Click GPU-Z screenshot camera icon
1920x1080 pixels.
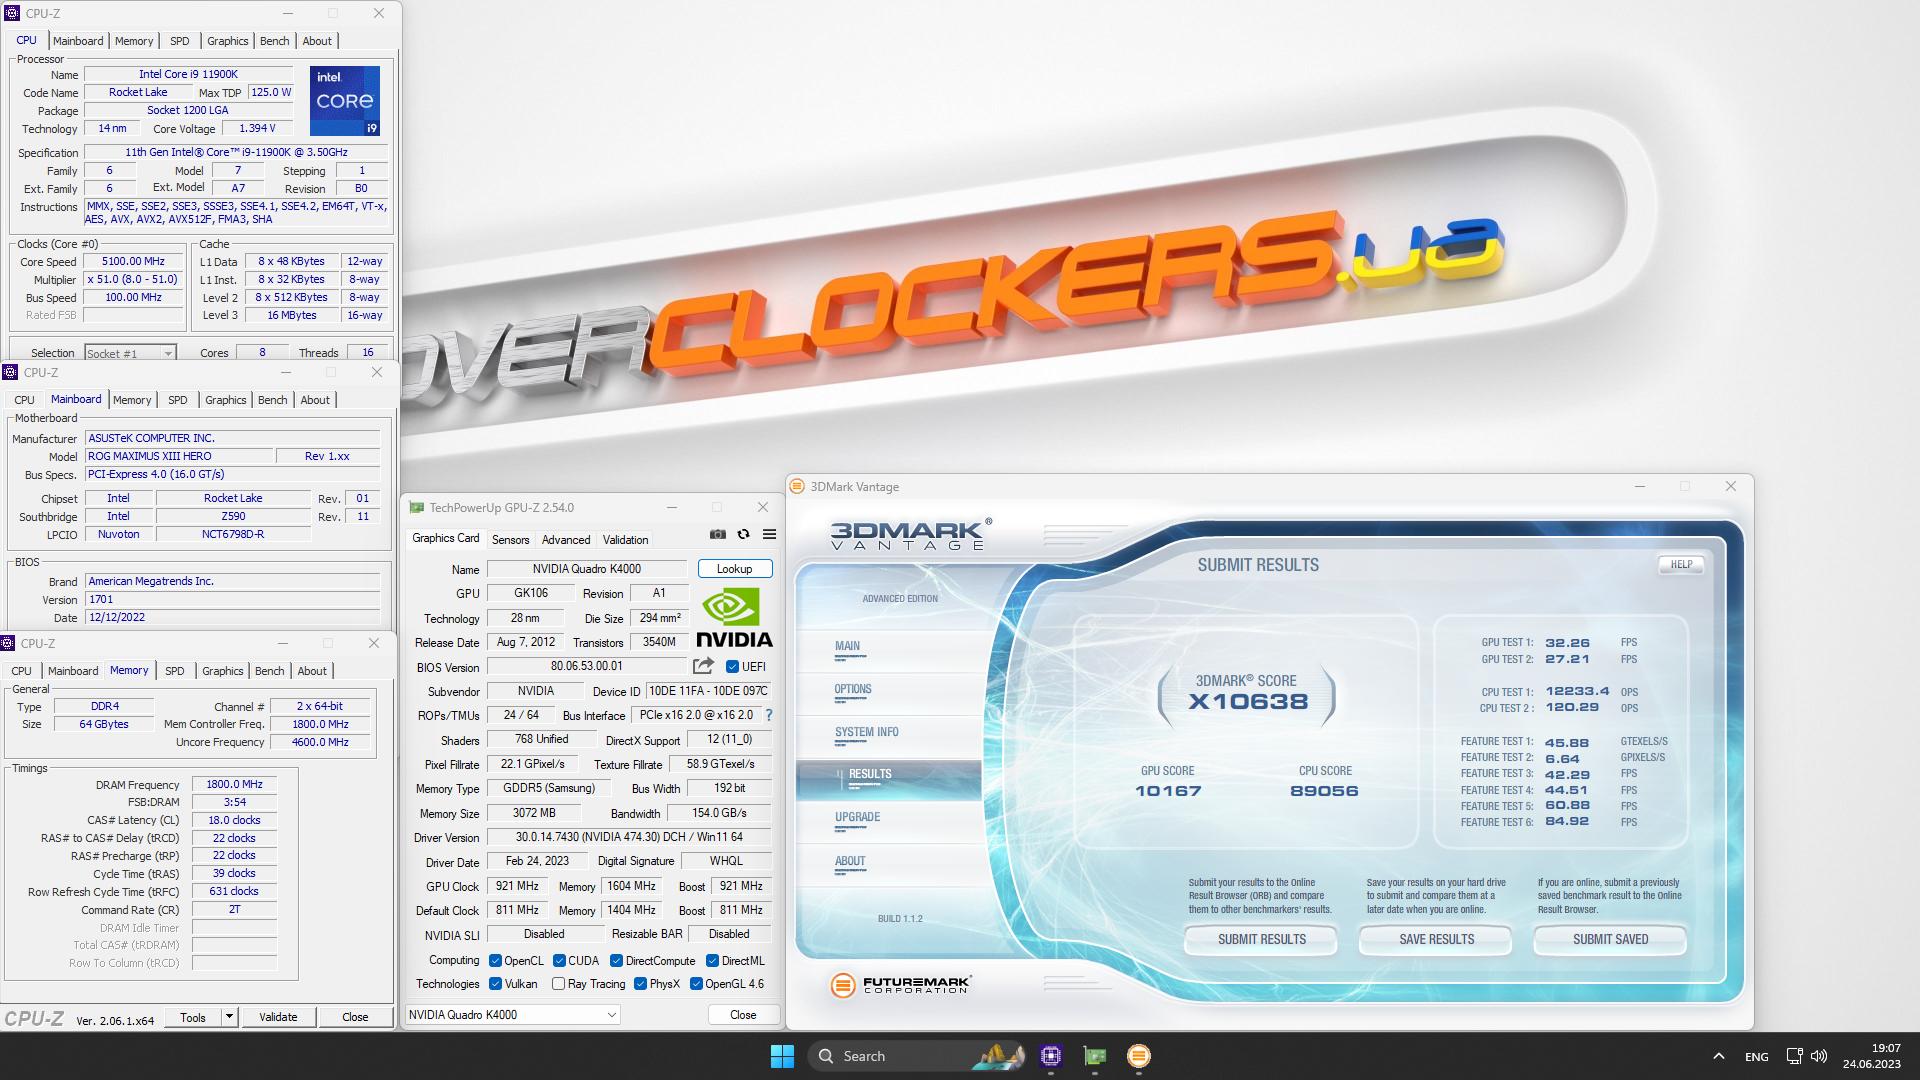(717, 534)
